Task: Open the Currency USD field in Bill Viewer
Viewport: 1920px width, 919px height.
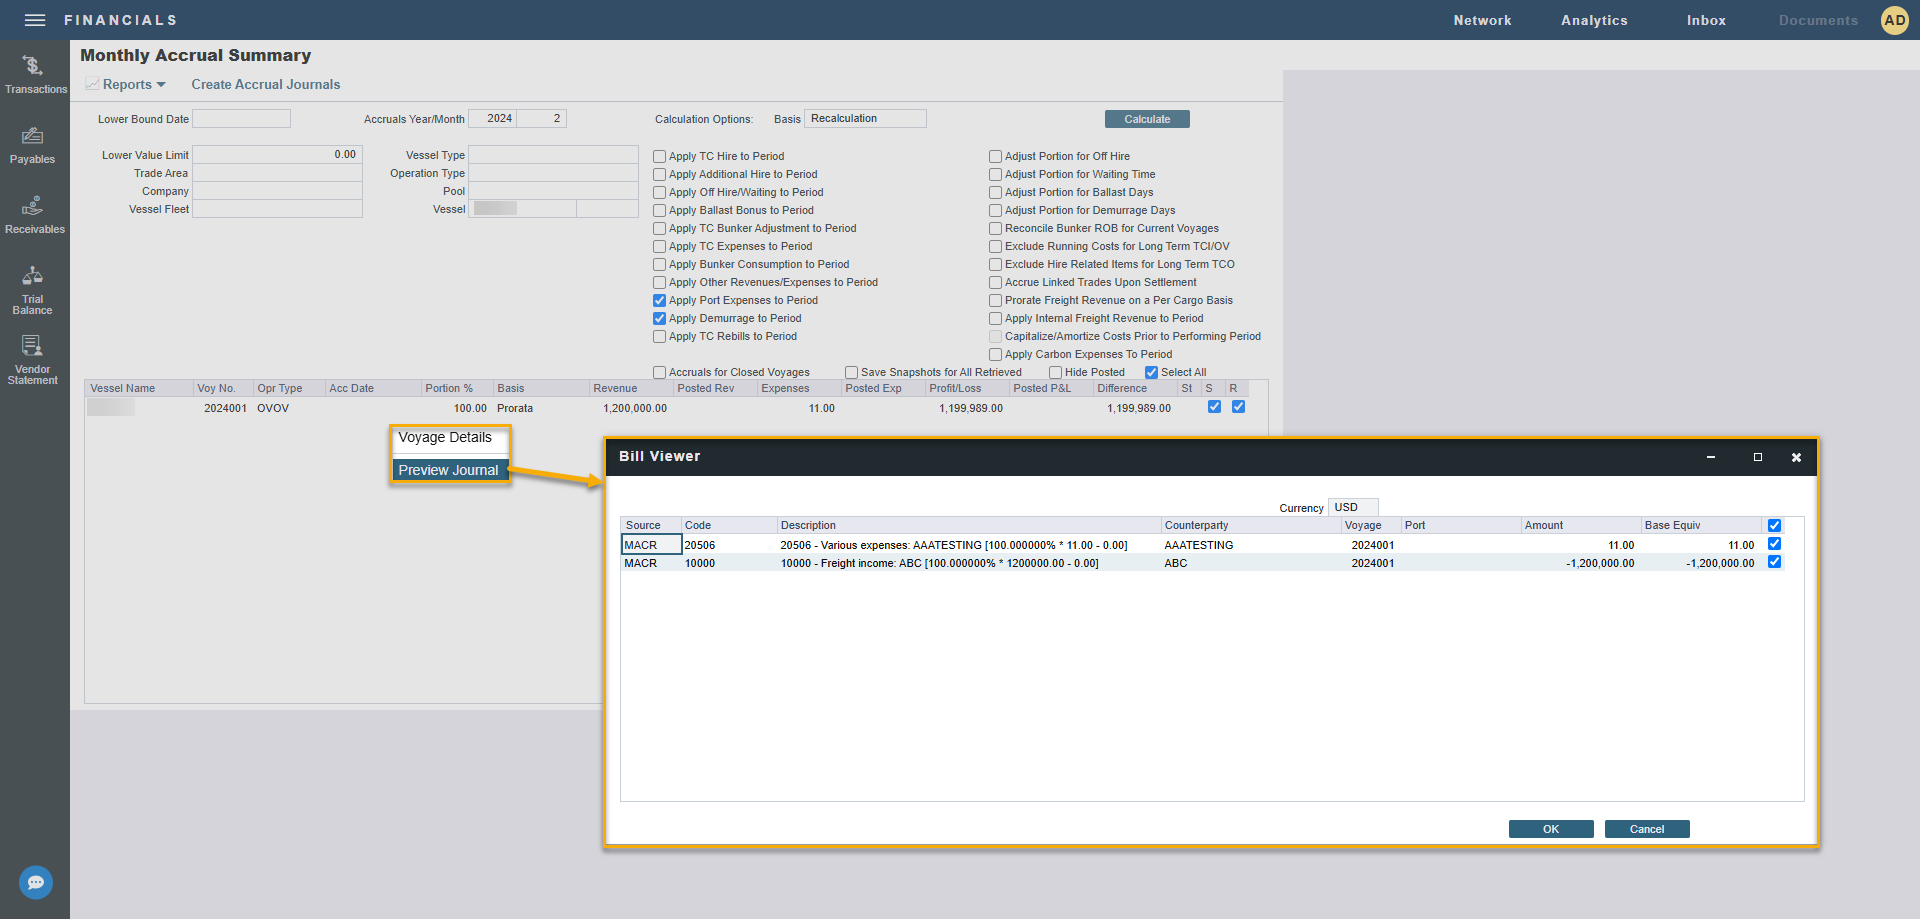Action: tap(1352, 507)
